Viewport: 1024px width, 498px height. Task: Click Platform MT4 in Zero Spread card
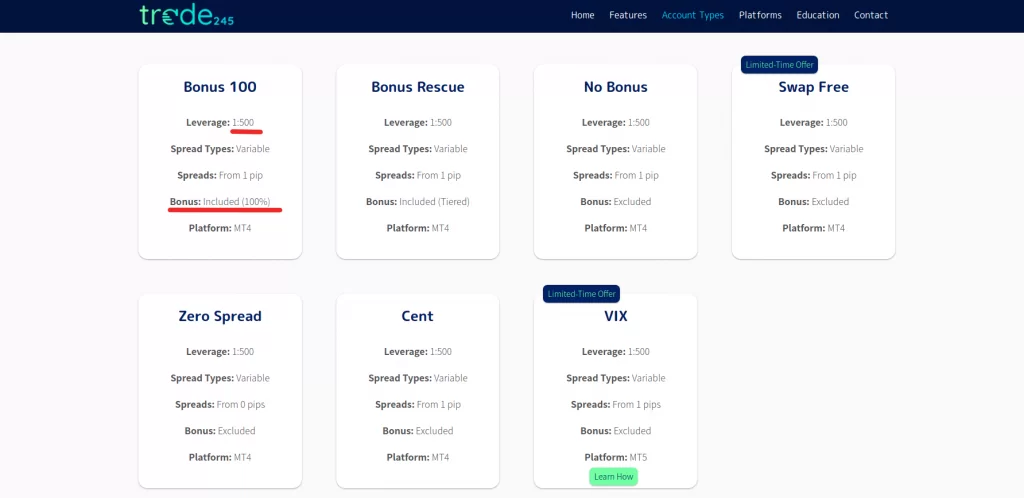click(x=220, y=457)
